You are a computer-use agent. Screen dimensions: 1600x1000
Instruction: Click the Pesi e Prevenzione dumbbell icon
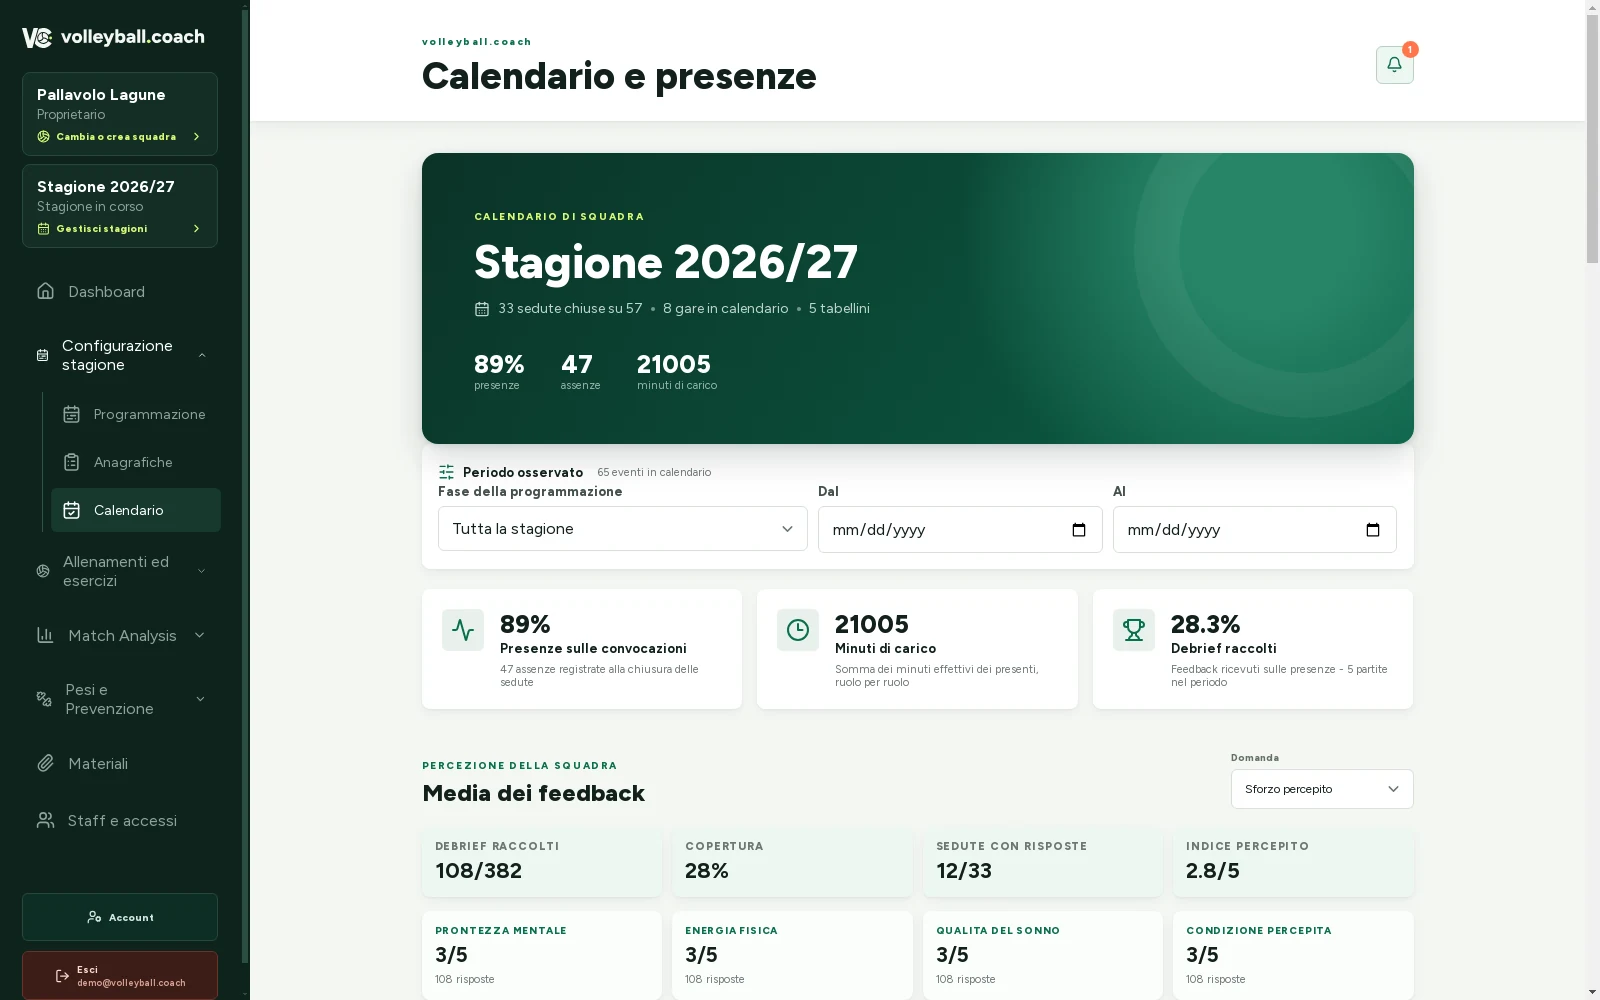coord(44,699)
